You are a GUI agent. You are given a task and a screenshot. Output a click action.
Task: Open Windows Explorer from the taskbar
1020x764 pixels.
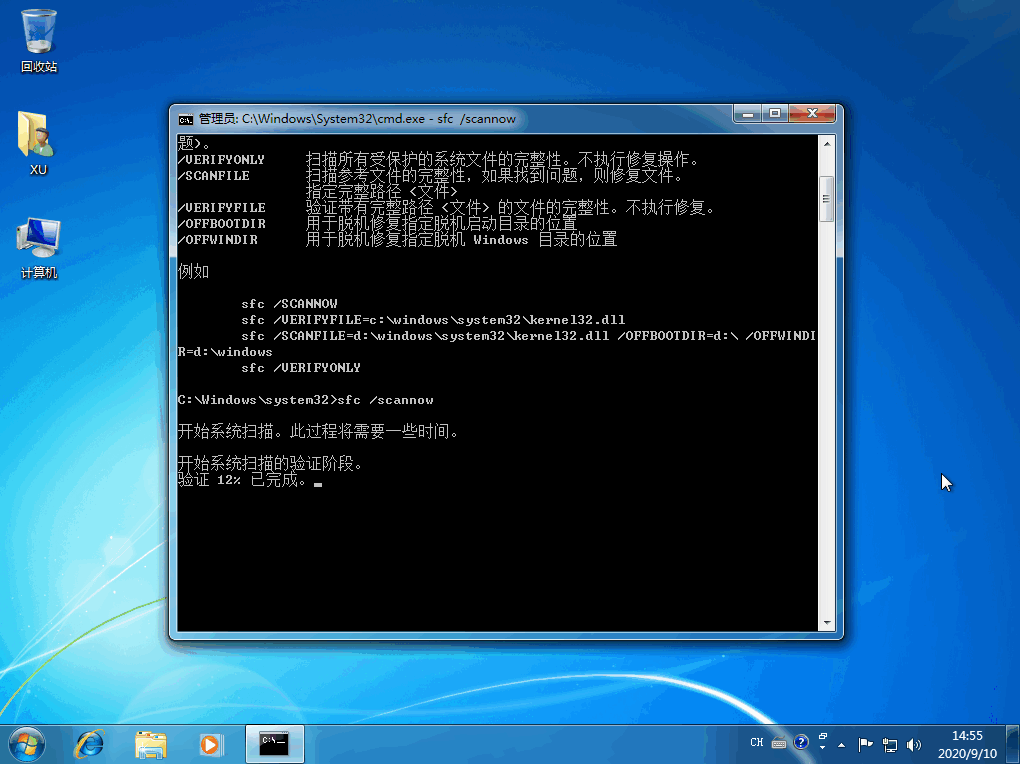click(x=151, y=743)
